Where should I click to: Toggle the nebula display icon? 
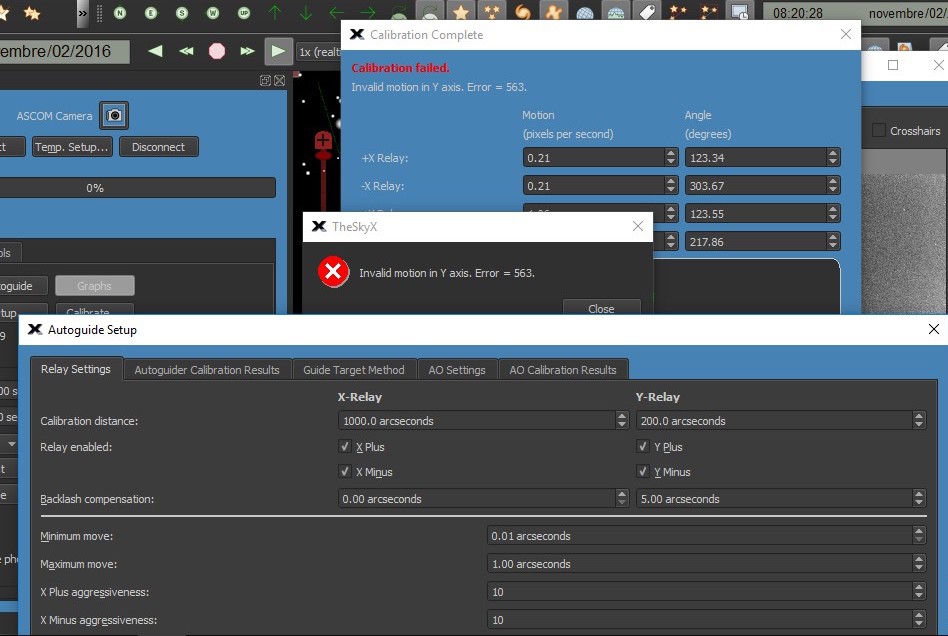554,11
